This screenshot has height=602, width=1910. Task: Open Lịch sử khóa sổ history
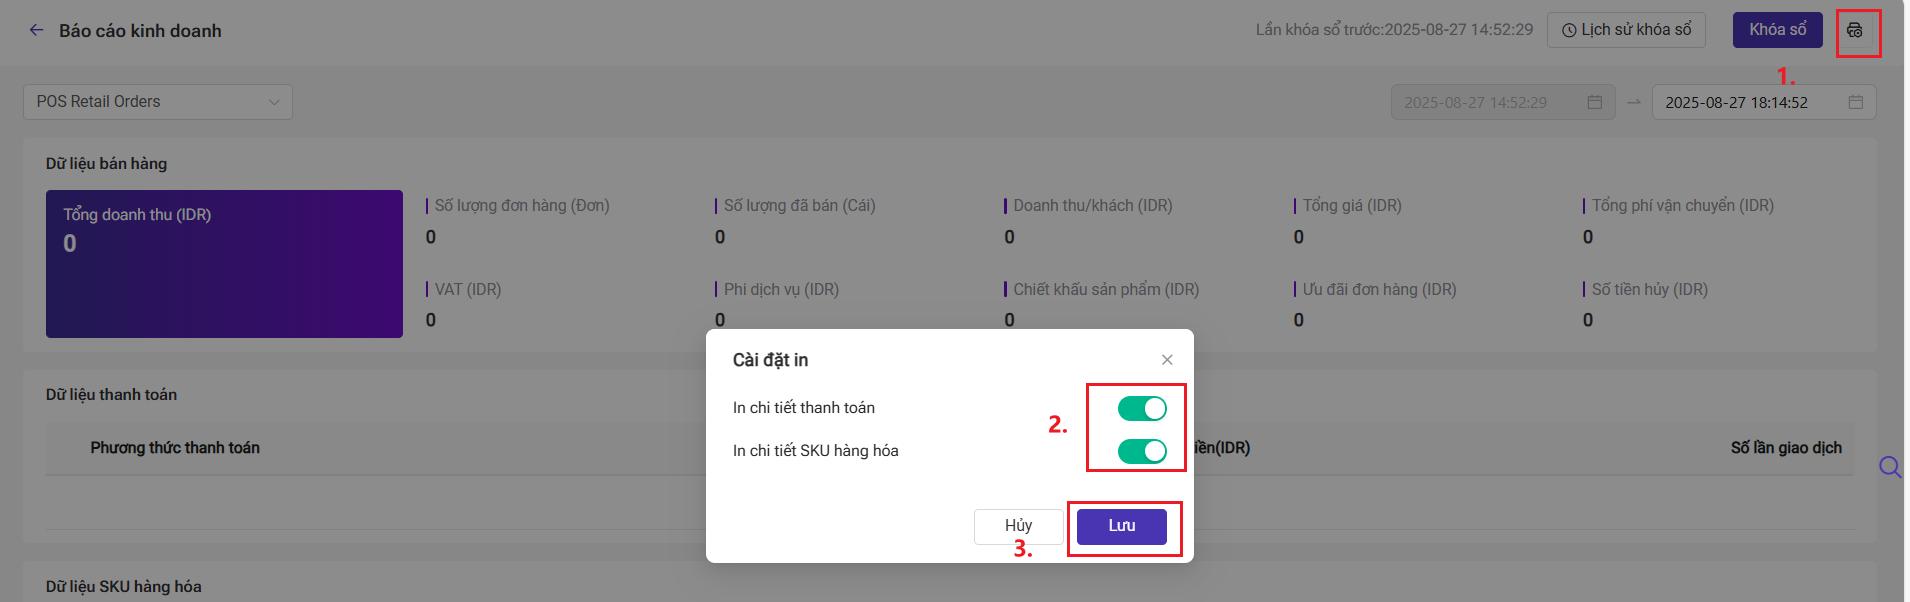pyautogui.click(x=1627, y=30)
